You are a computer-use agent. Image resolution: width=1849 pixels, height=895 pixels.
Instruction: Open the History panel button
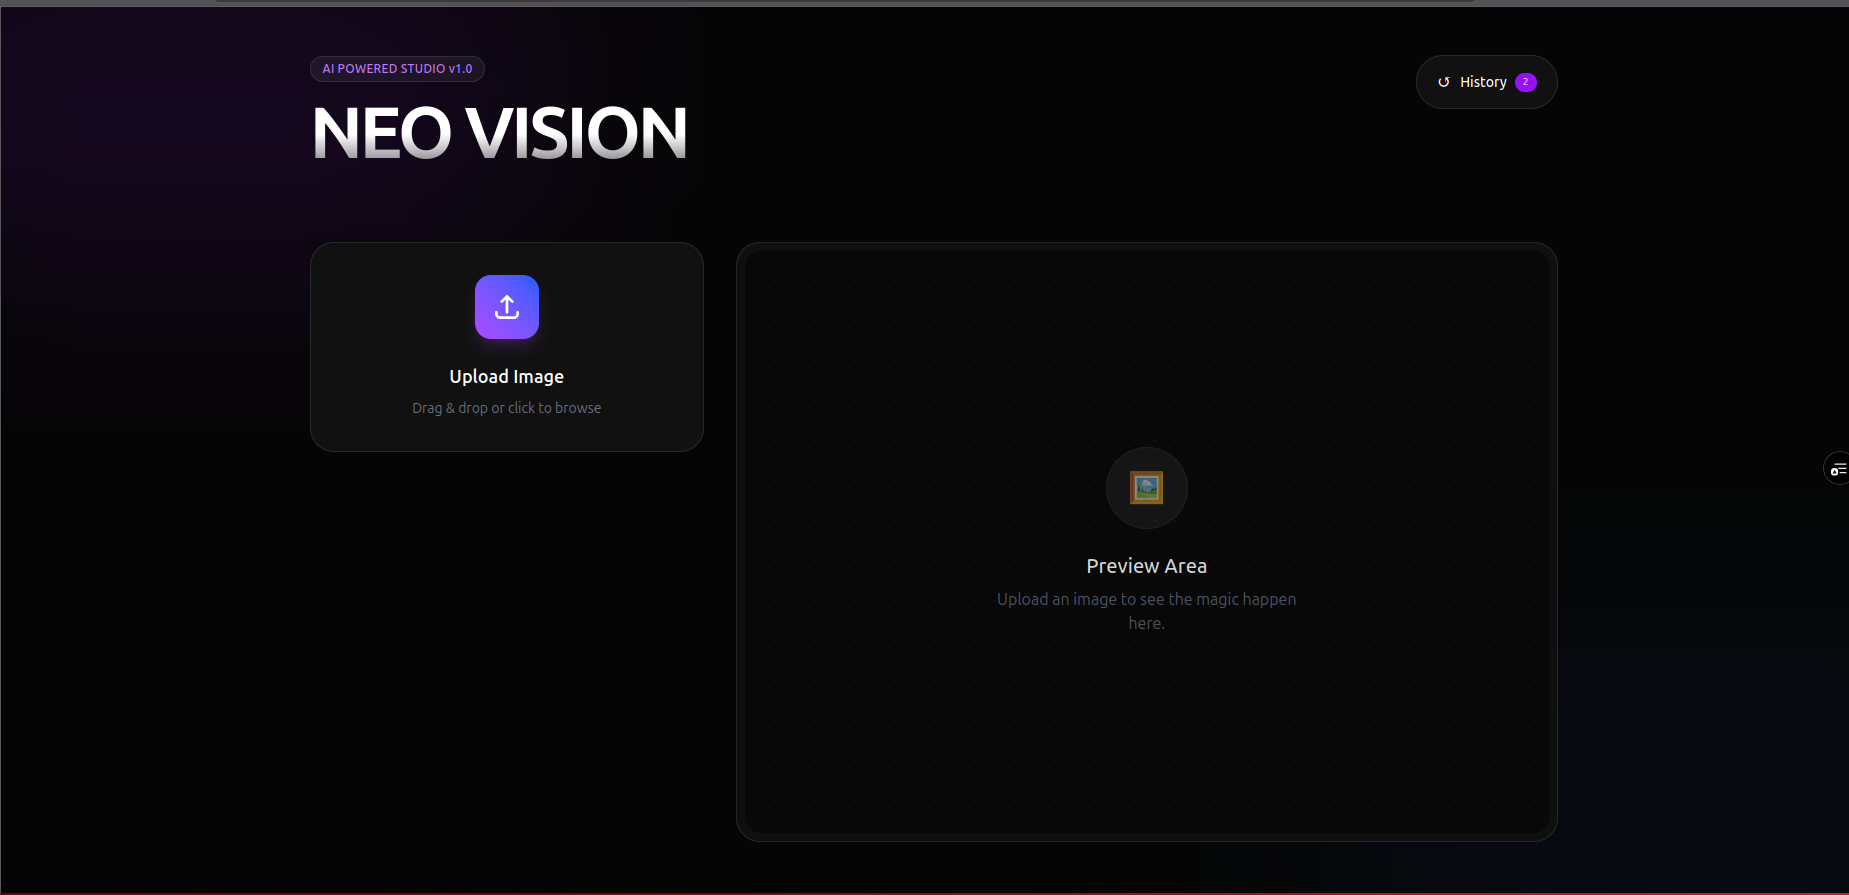pyautogui.click(x=1486, y=82)
